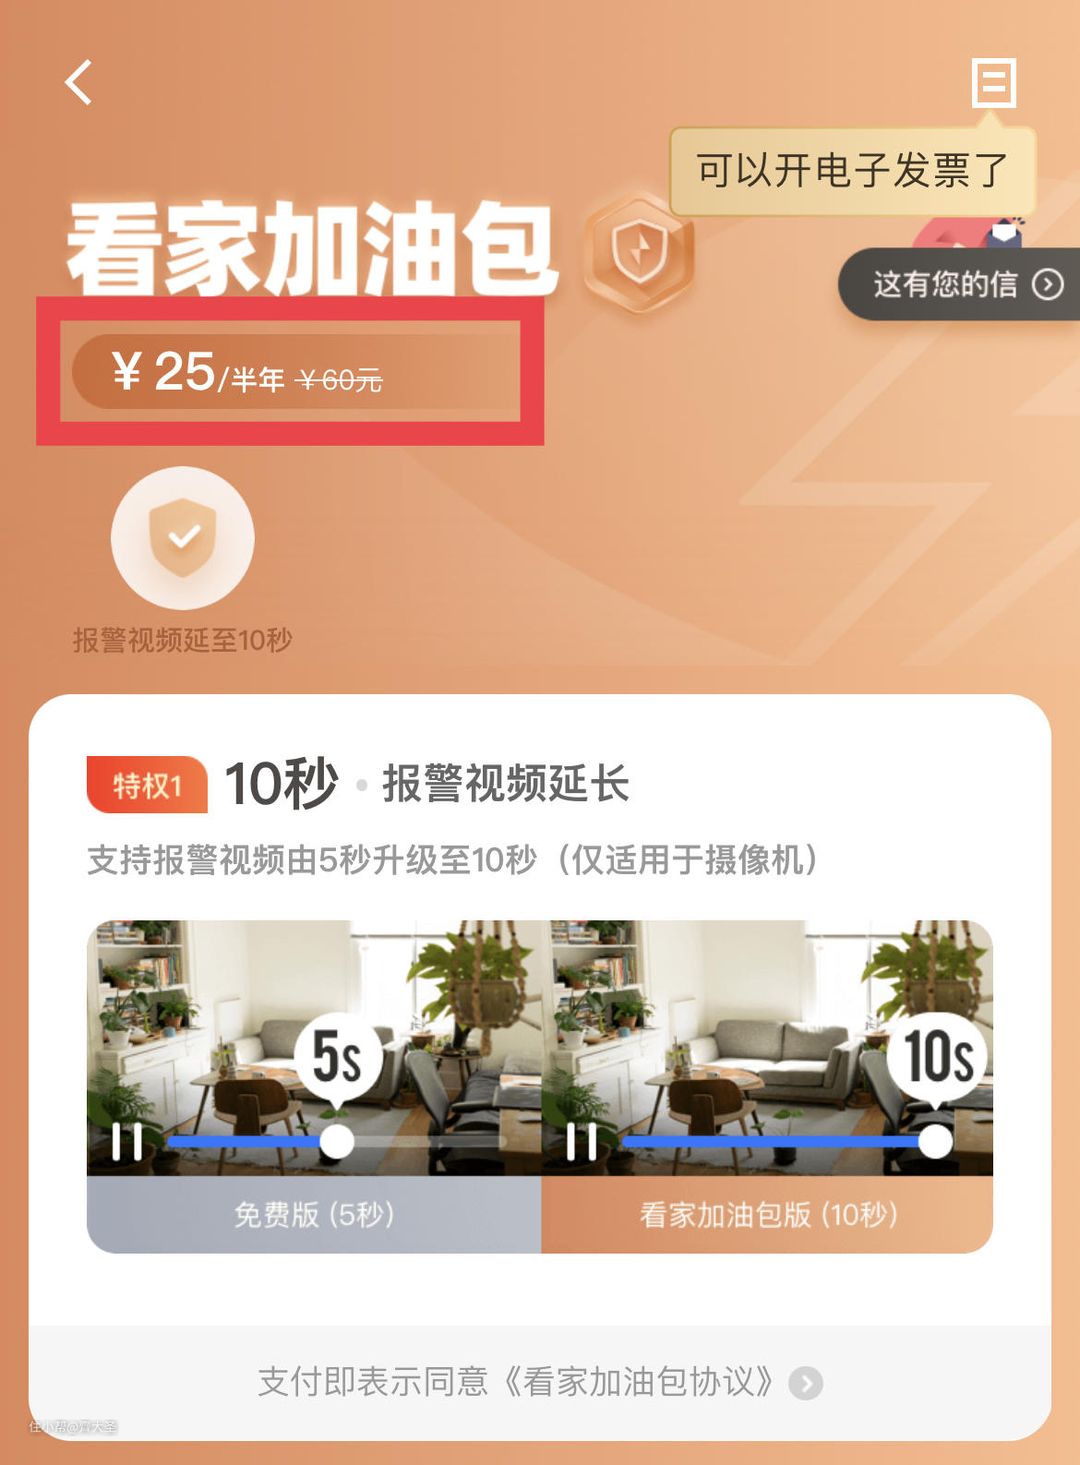Open the 这有您的信 message banner
This screenshot has height=1465, width=1080.
coord(960,285)
